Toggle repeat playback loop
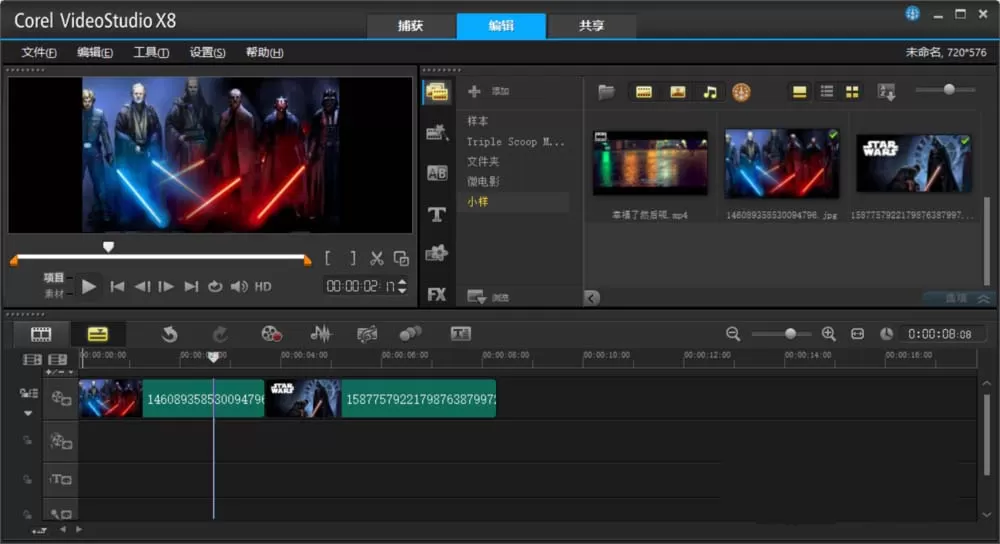Screen dimensions: 1000x544 point(215,286)
